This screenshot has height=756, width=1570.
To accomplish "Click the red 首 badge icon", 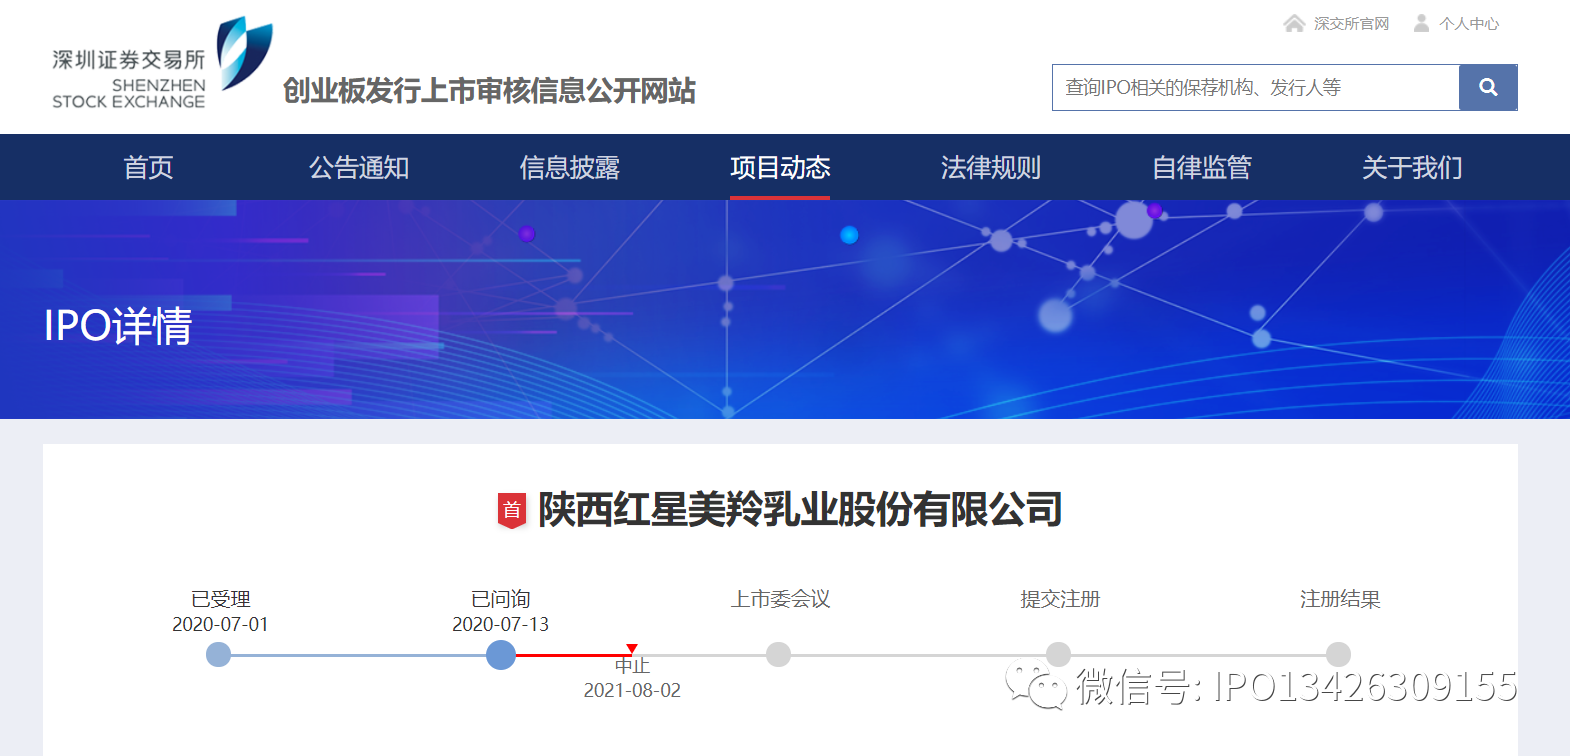I will [512, 510].
